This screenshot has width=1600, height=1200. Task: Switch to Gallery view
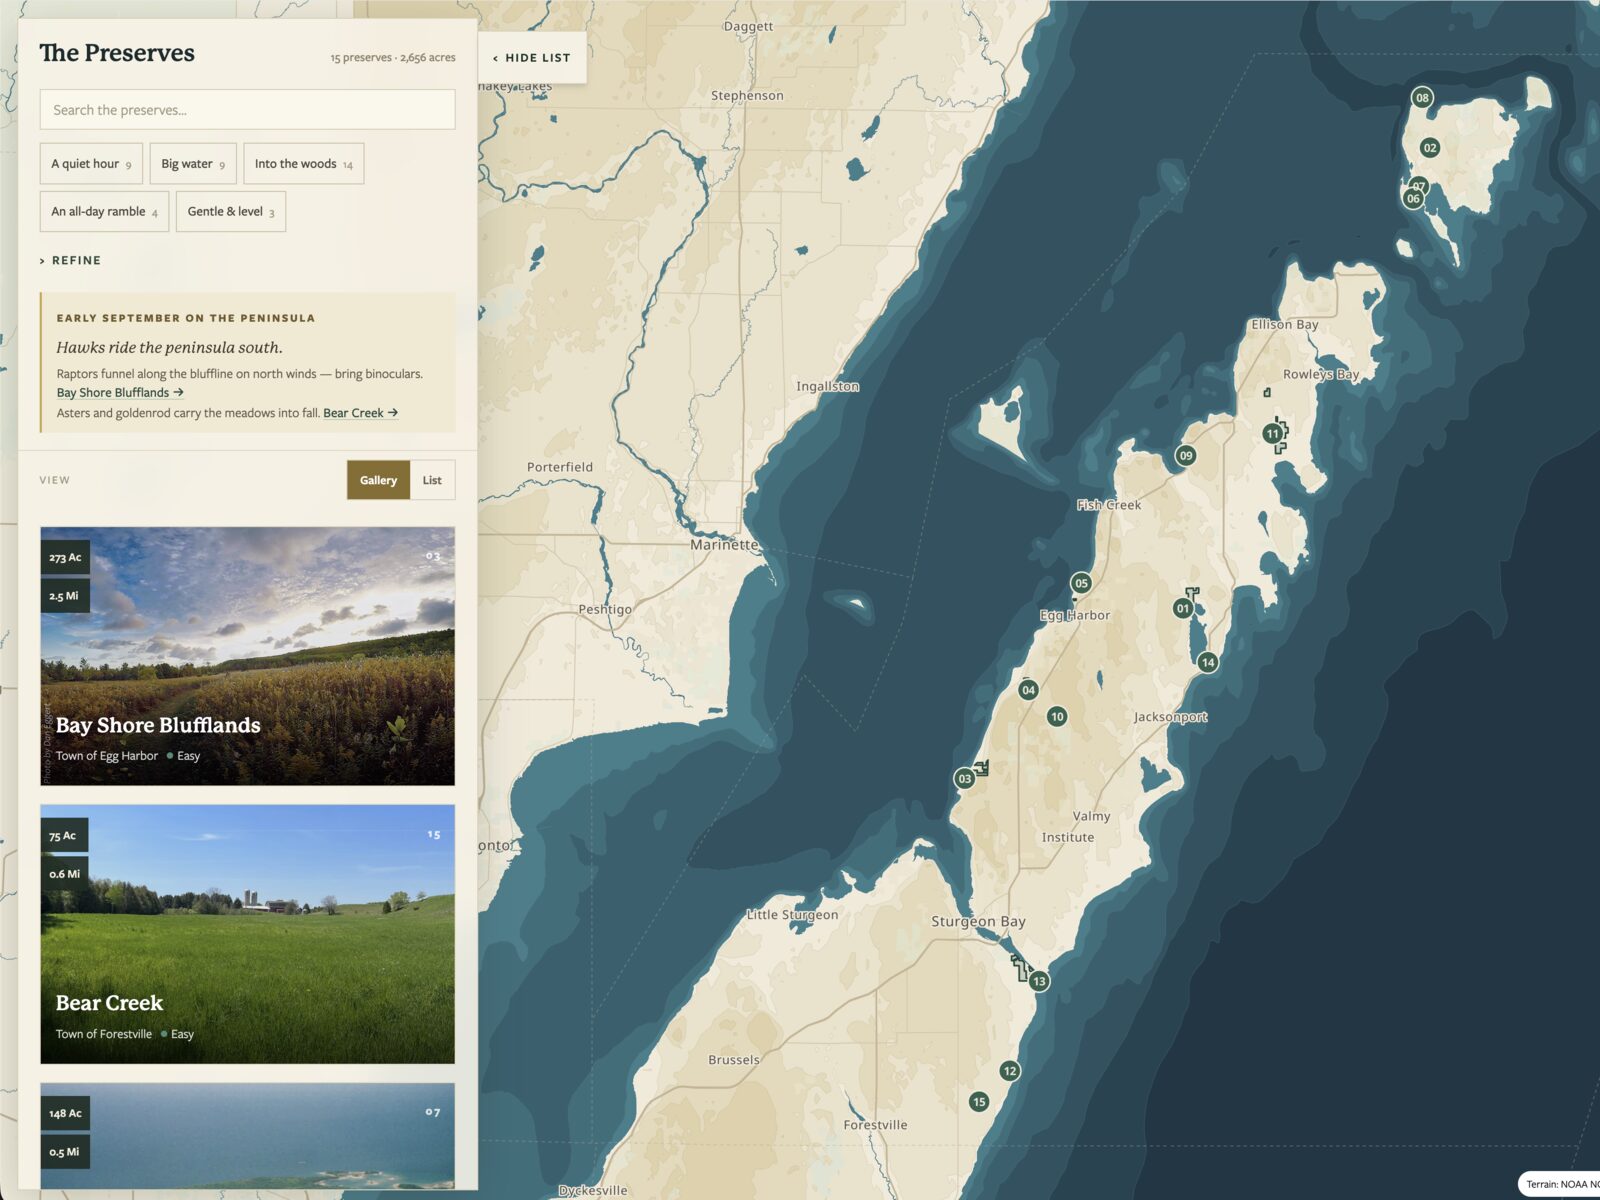pyautogui.click(x=378, y=480)
